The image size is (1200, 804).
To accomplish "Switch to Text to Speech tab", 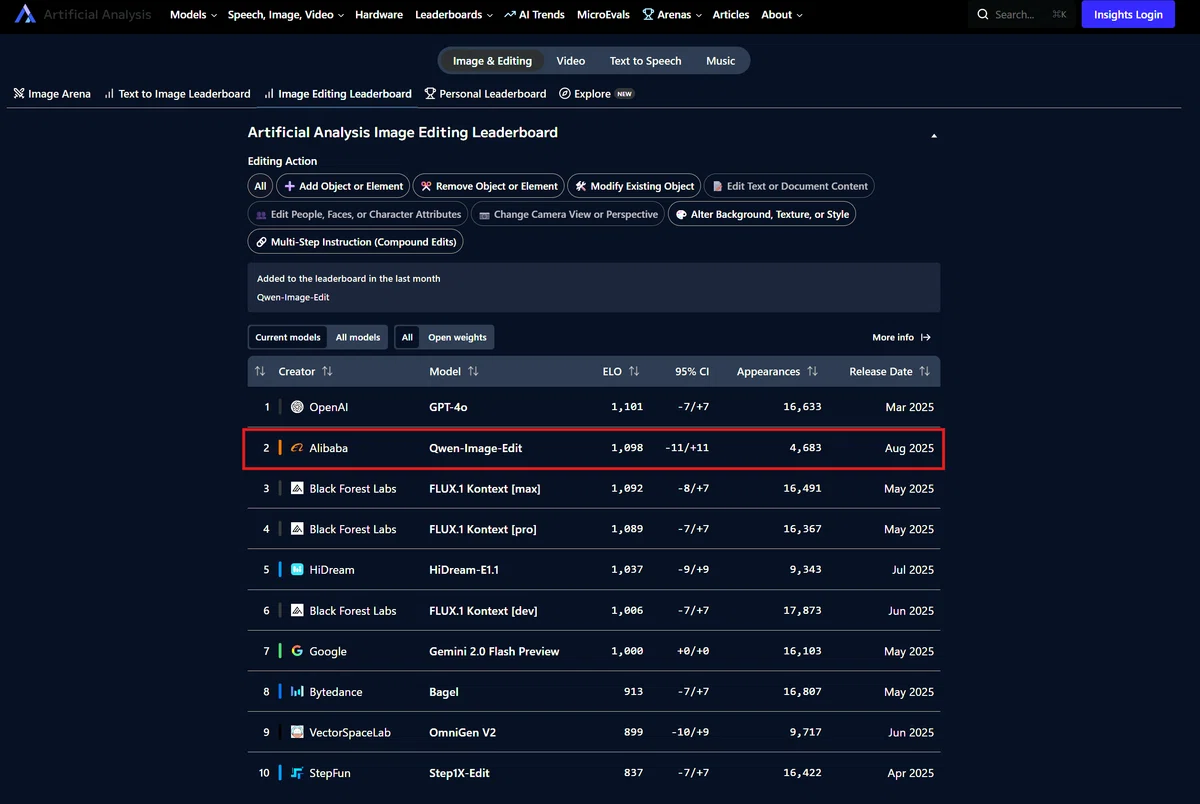I will 646,61.
